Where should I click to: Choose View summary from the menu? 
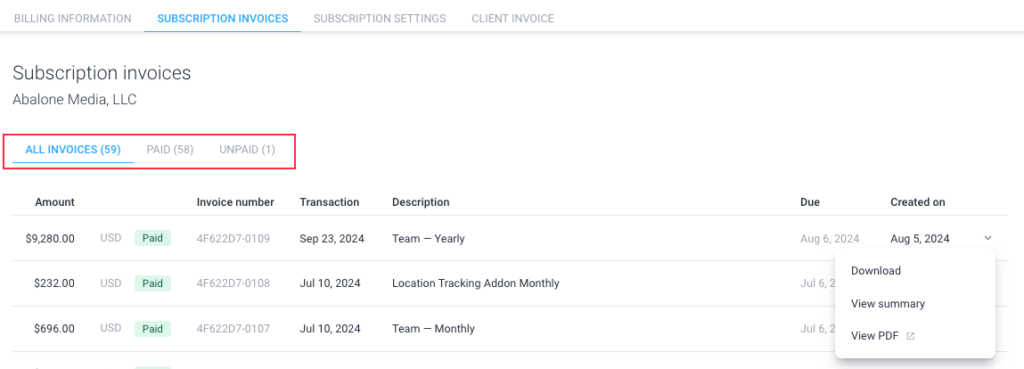[x=888, y=304]
